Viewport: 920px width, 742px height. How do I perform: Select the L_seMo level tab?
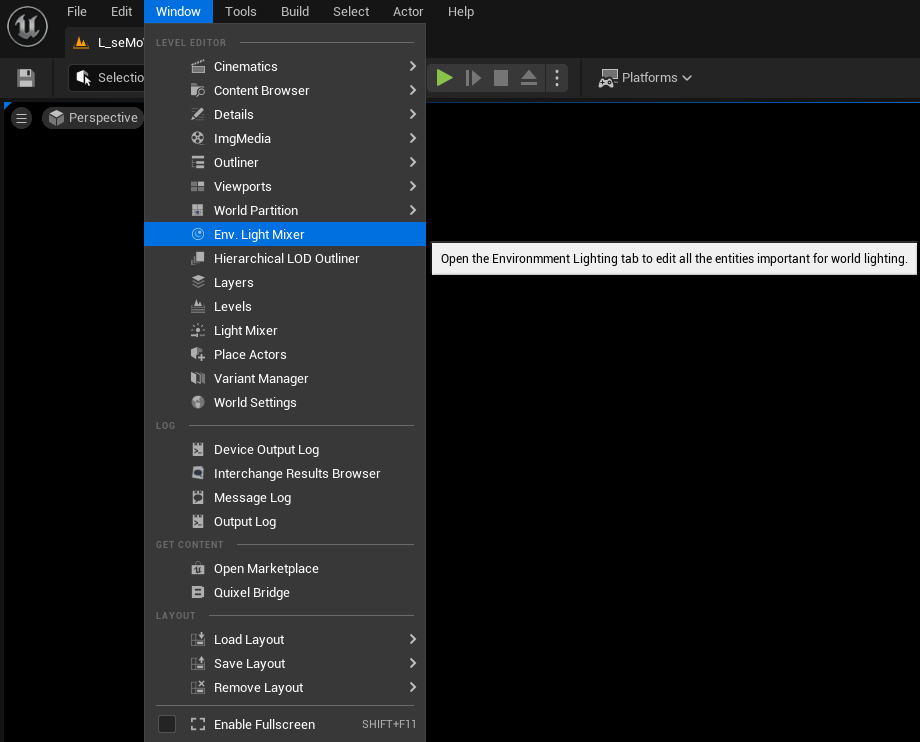point(106,43)
